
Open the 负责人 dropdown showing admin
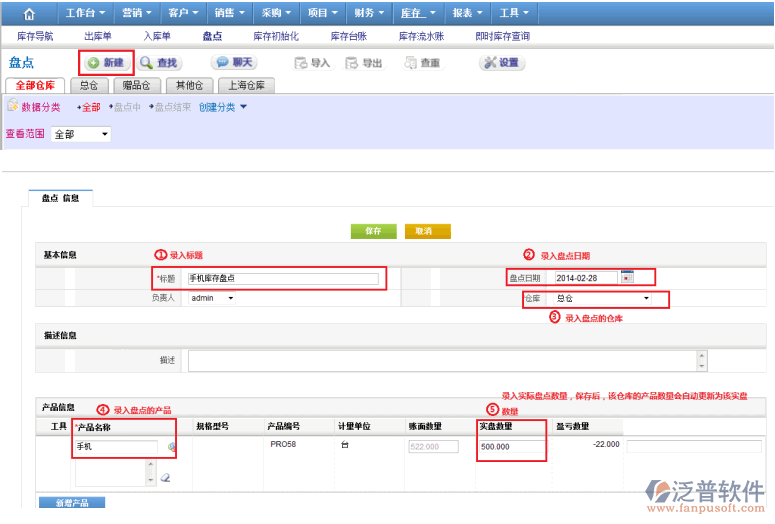coord(211,298)
